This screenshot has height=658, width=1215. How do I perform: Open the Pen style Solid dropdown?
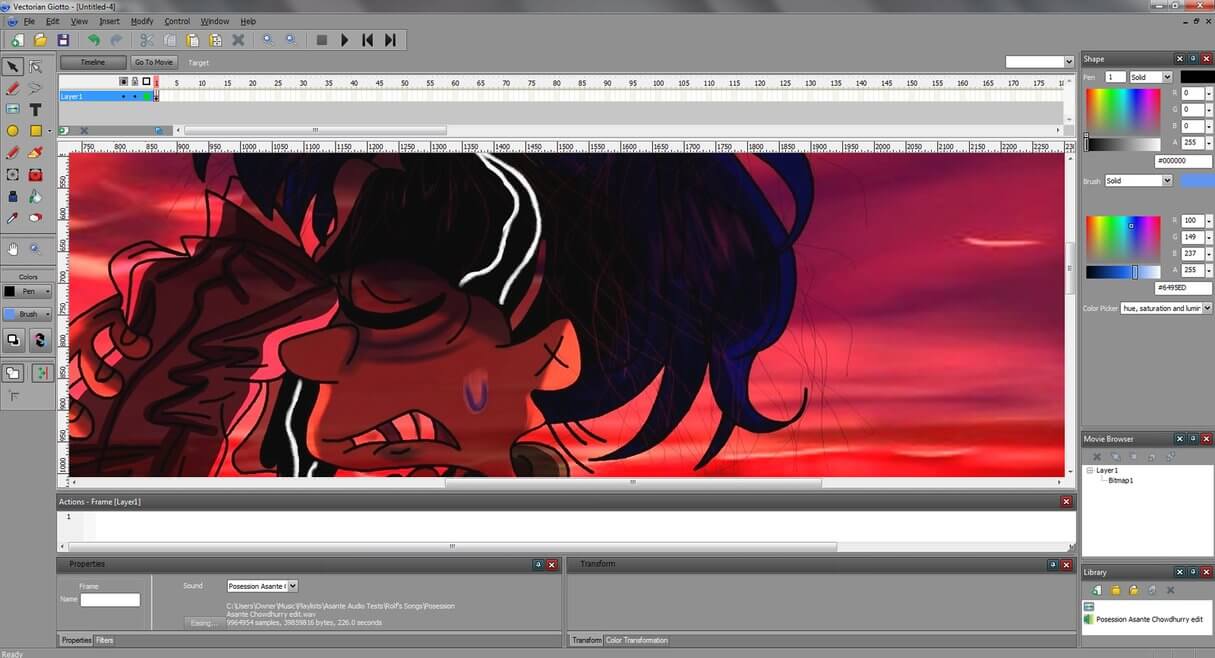pyautogui.click(x=1151, y=77)
